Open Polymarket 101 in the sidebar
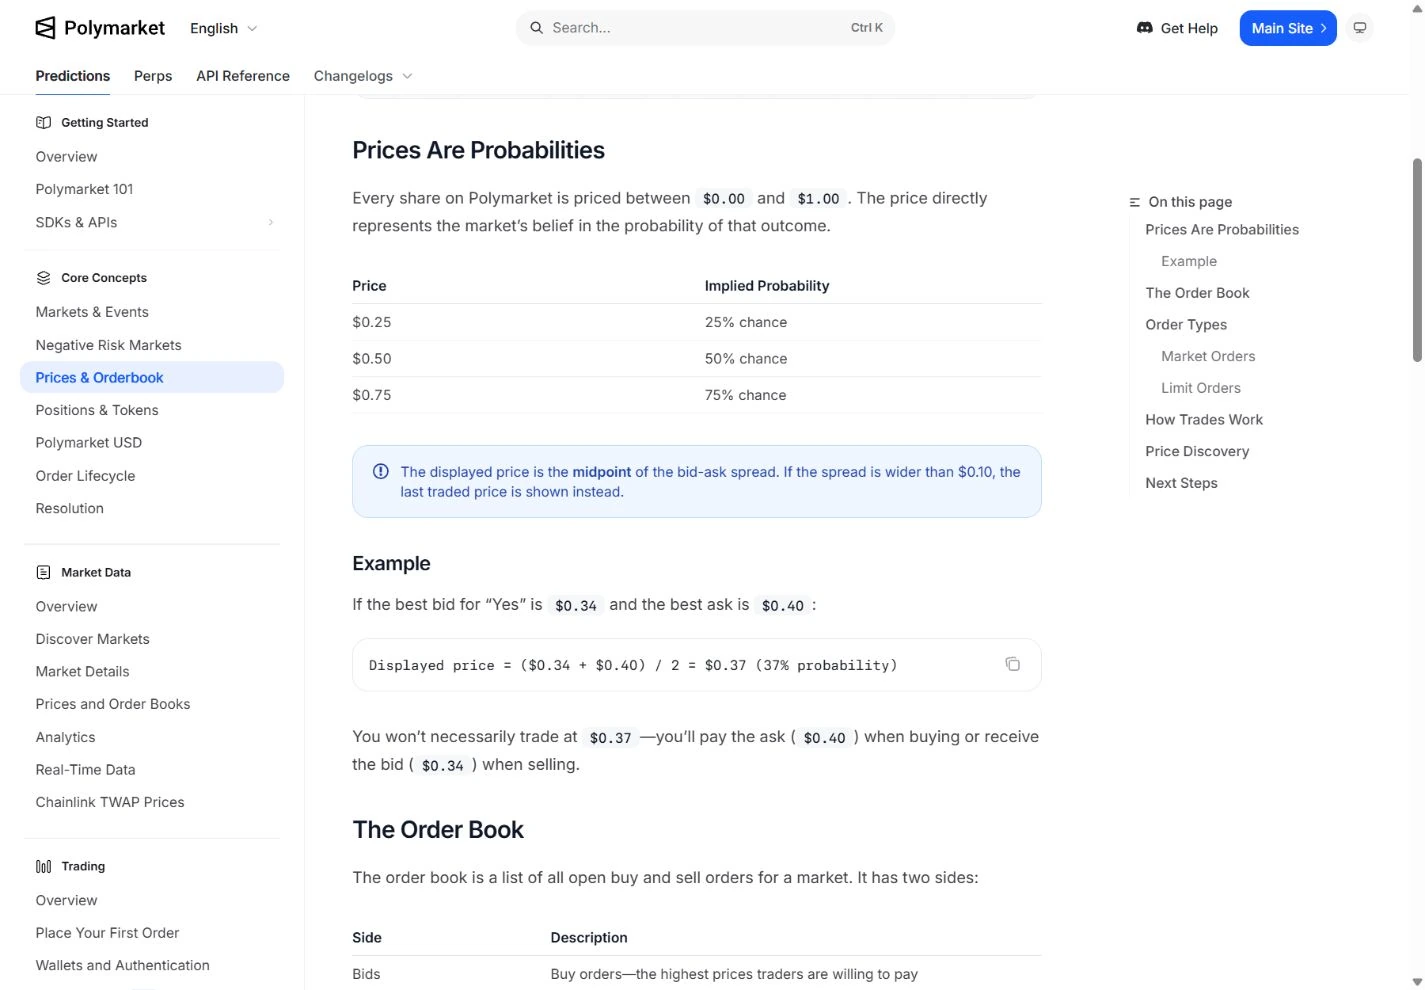This screenshot has height=990, width=1425. click(84, 189)
